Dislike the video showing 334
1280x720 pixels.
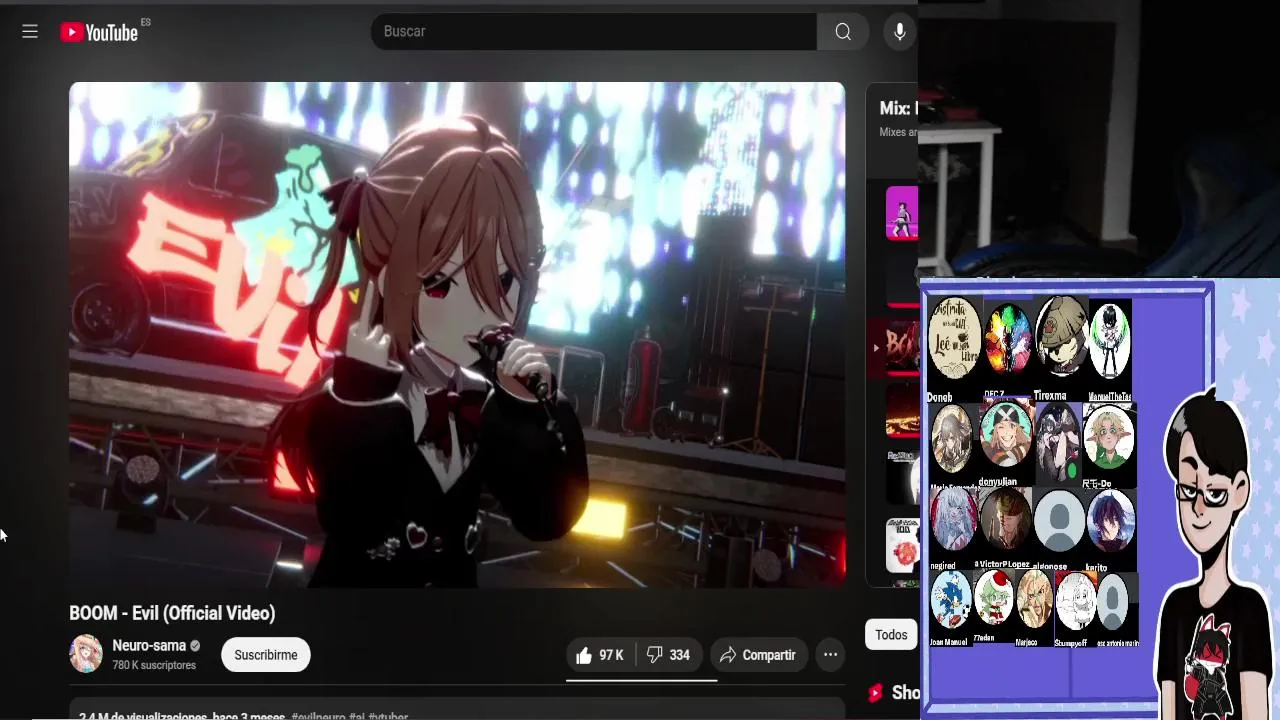click(668, 655)
